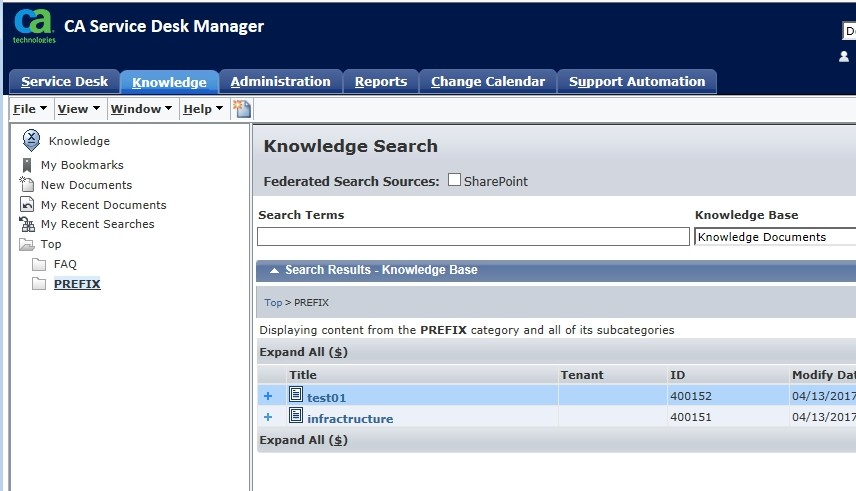Click the FAQ folder icon

point(39,264)
